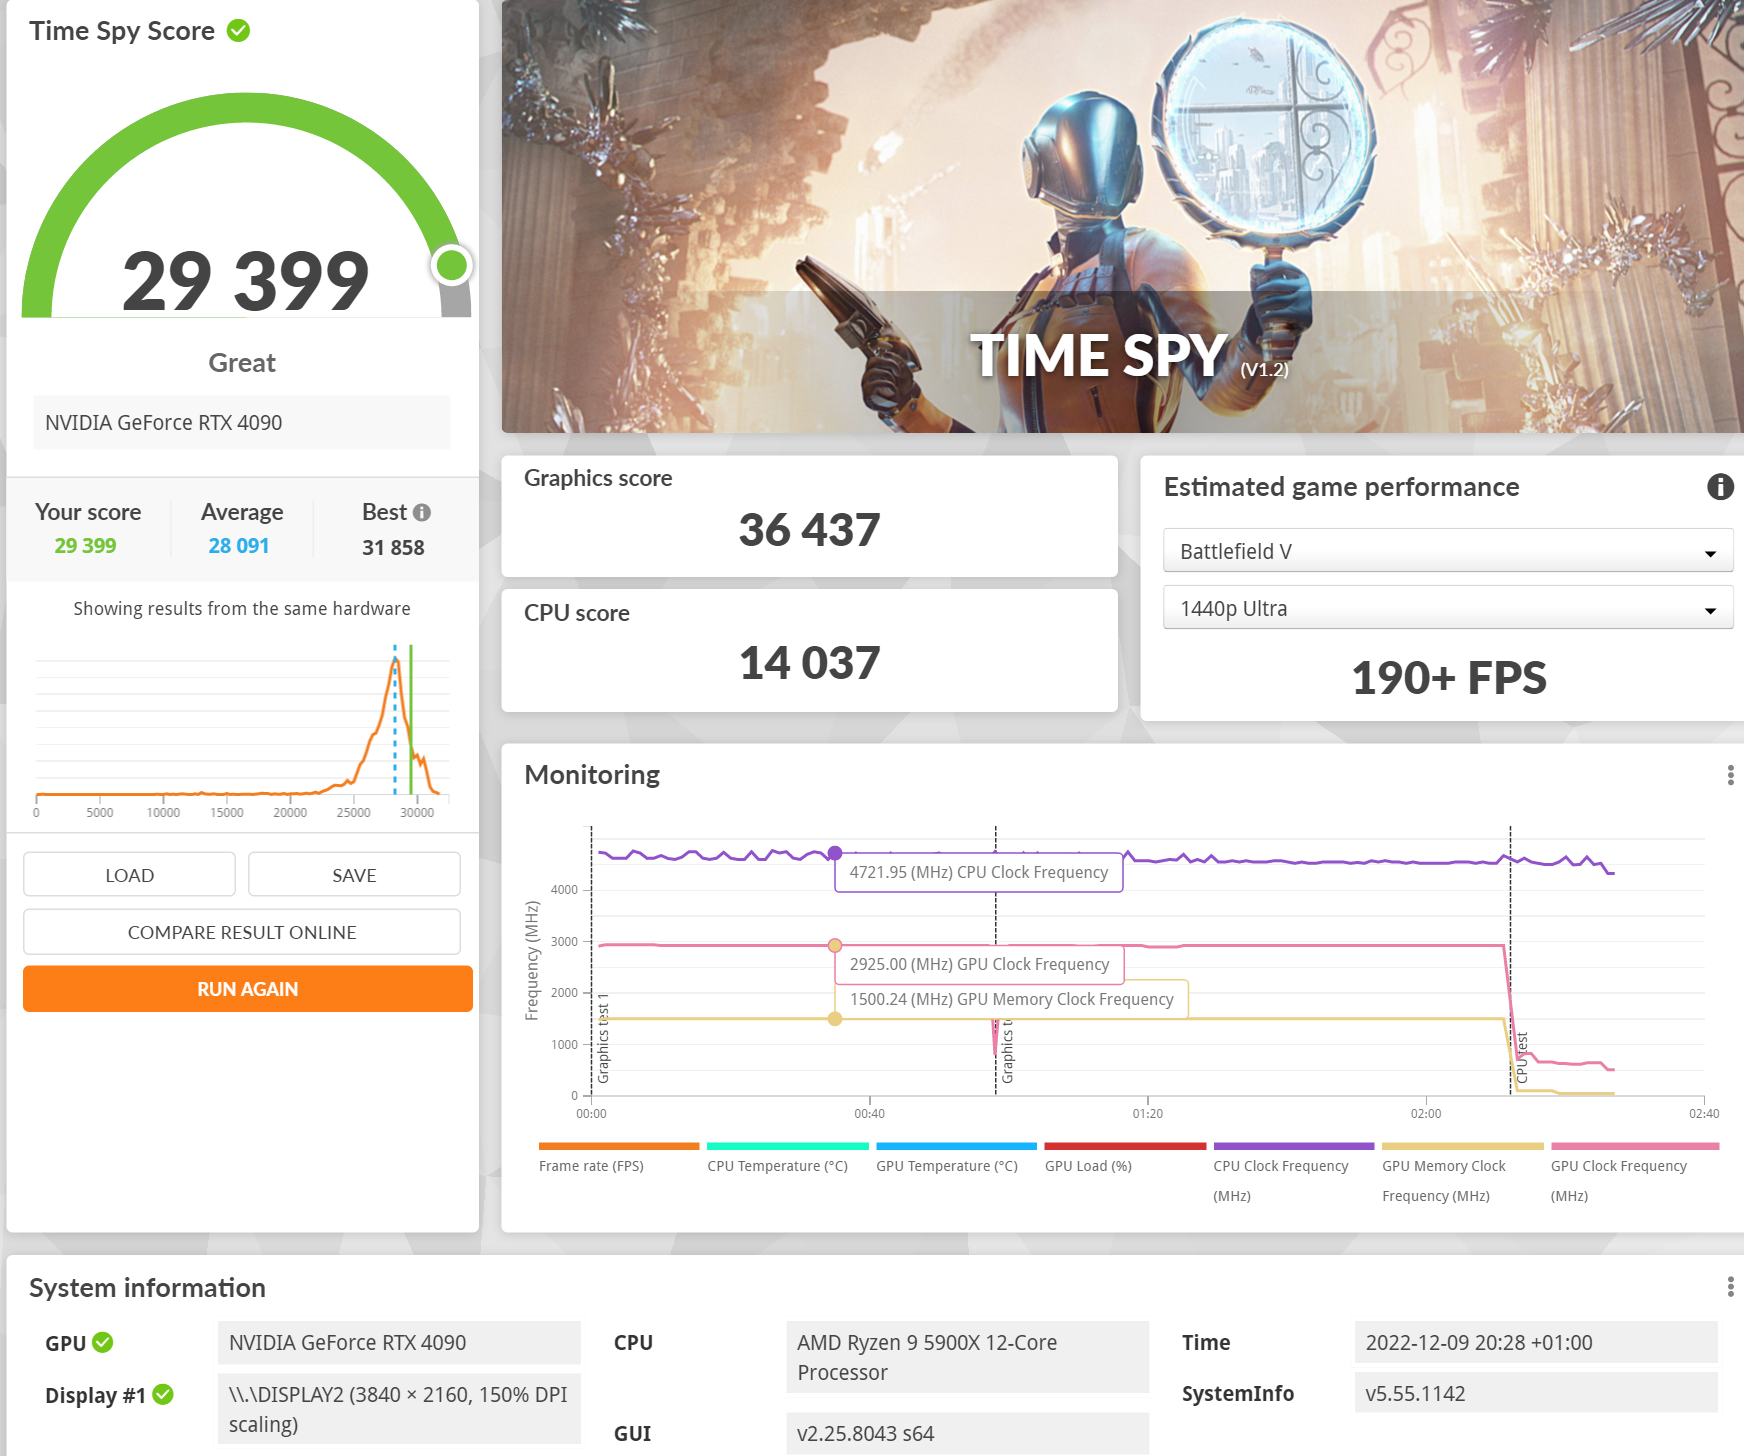Image resolution: width=1744 pixels, height=1456 pixels.
Task: Toggle the GPU Memory Clock Frequency legend entry
Action: click(1462, 1172)
